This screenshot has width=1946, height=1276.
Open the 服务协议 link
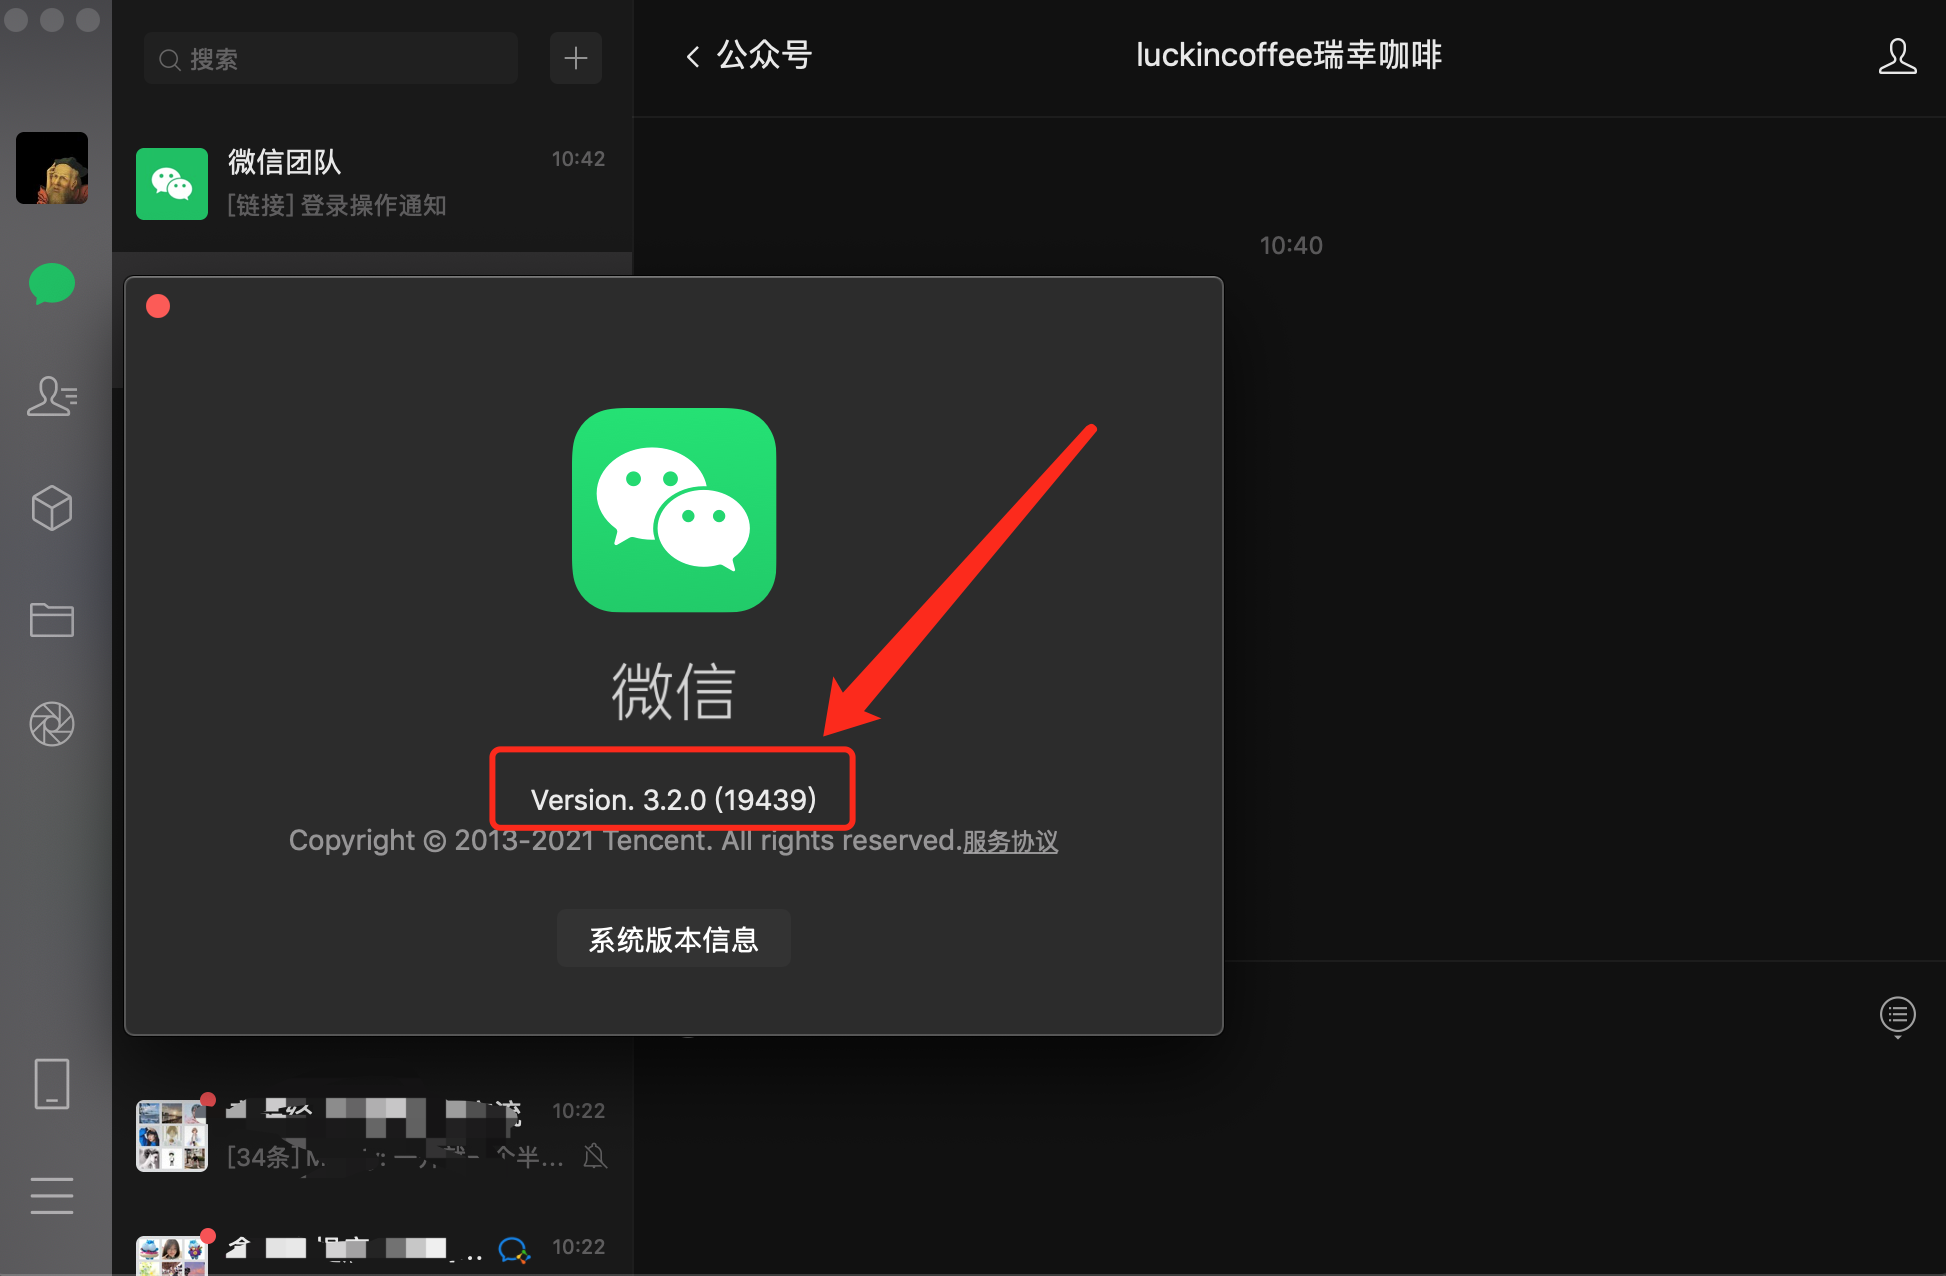[x=1010, y=841]
